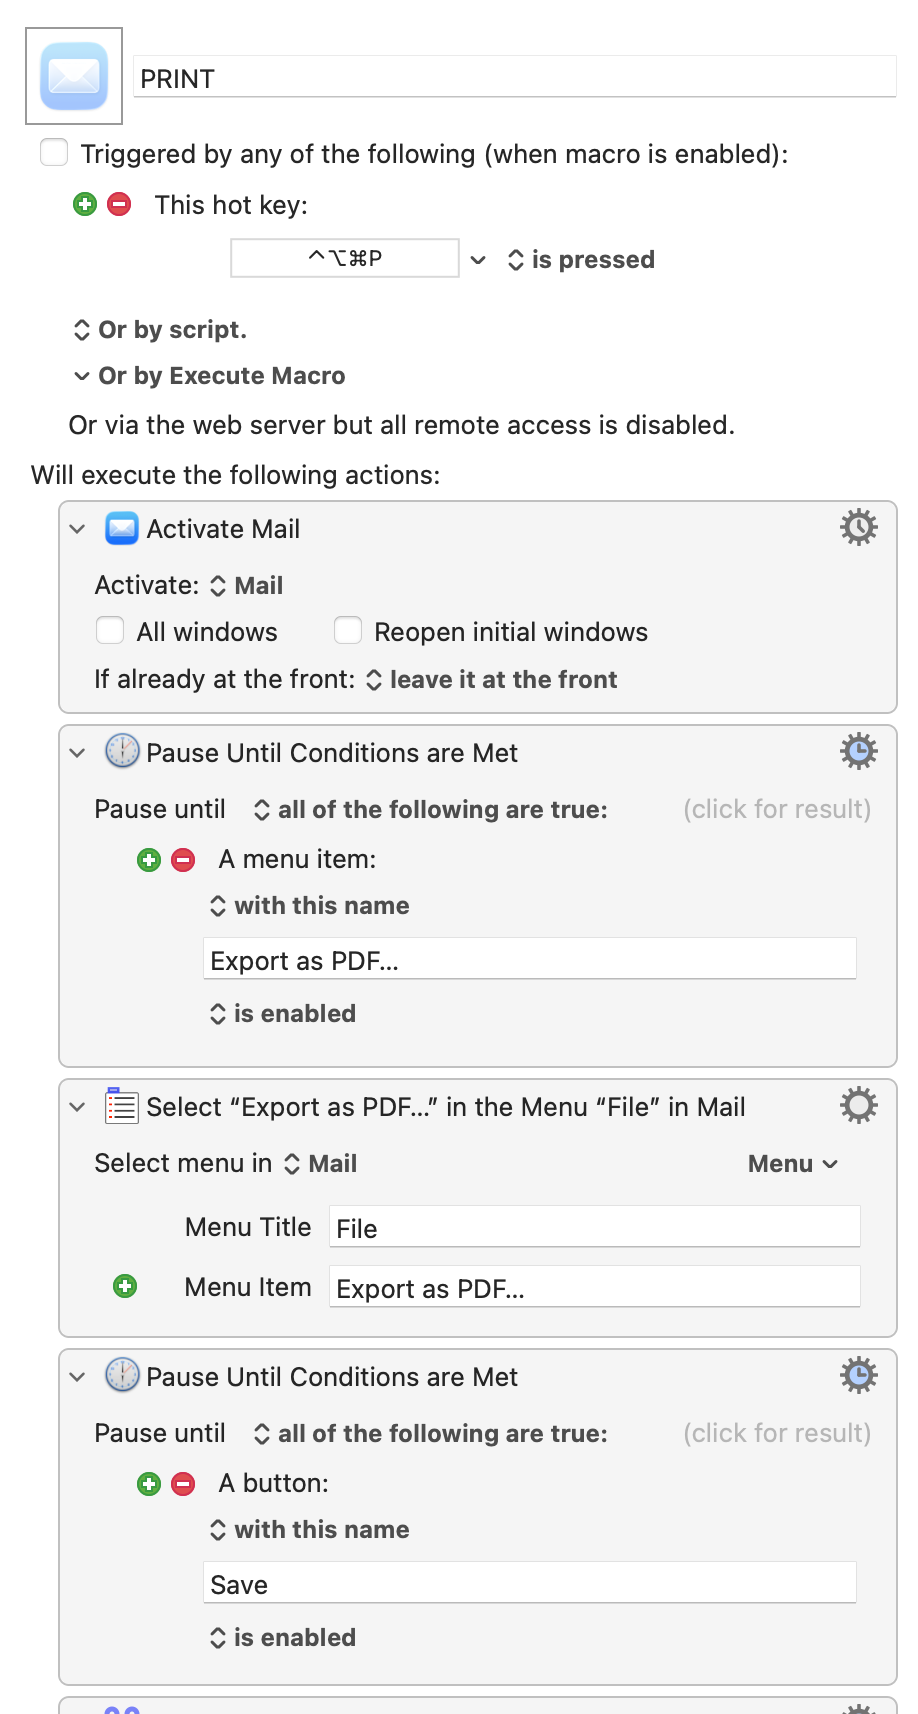This screenshot has width=918, height=1714.
Task: Open gear menu of the Export as PDF pause action
Action: (x=858, y=751)
